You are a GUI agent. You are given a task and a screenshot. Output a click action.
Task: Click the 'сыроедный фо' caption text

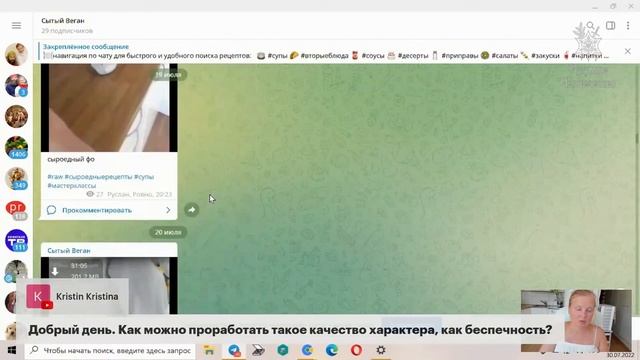click(x=71, y=159)
